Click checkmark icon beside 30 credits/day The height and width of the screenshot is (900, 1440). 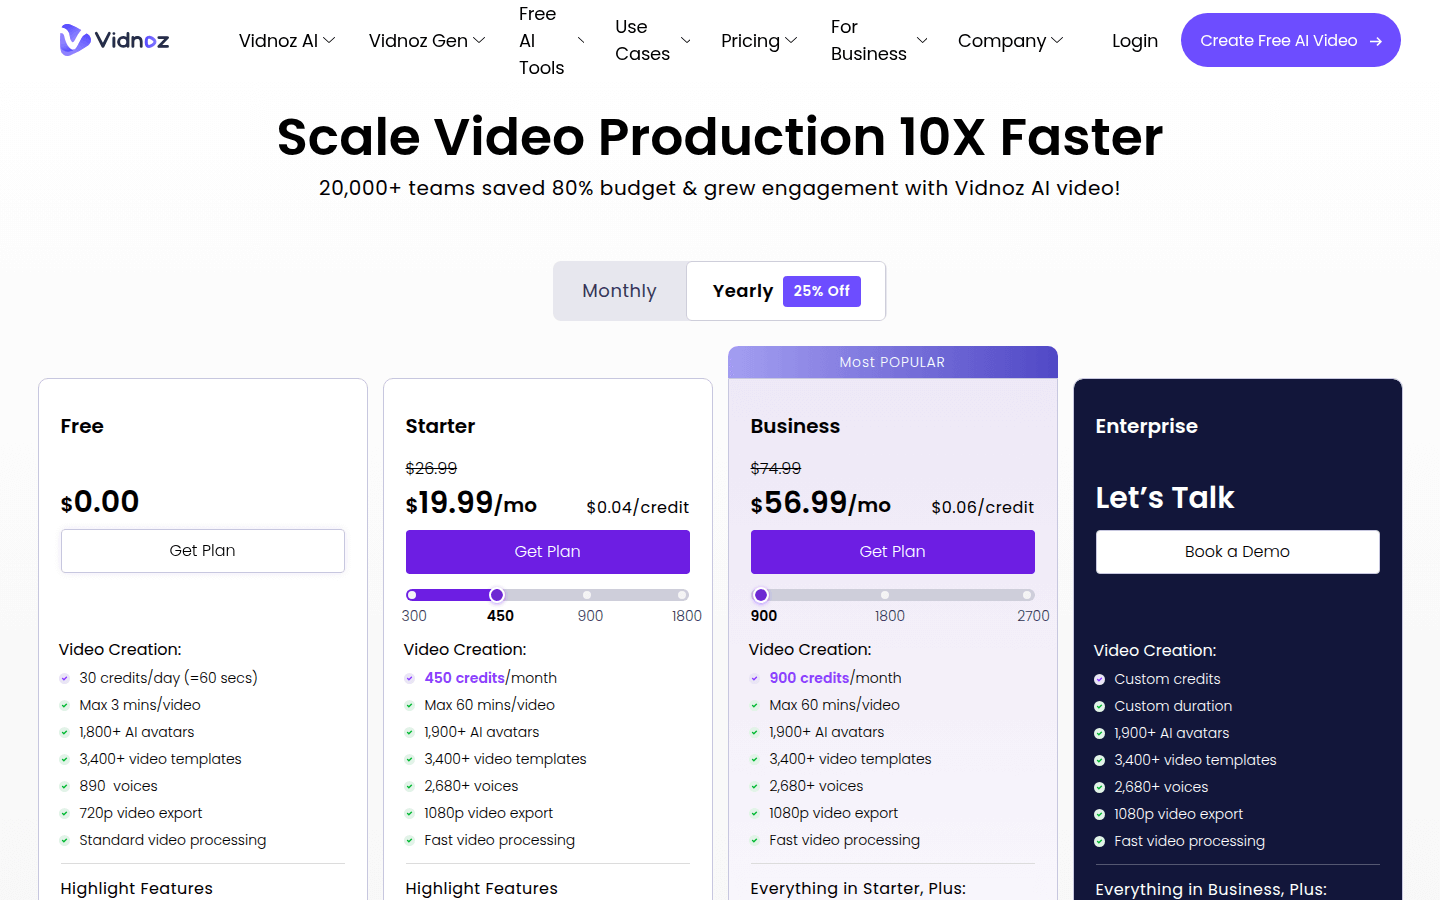pyautogui.click(x=64, y=678)
